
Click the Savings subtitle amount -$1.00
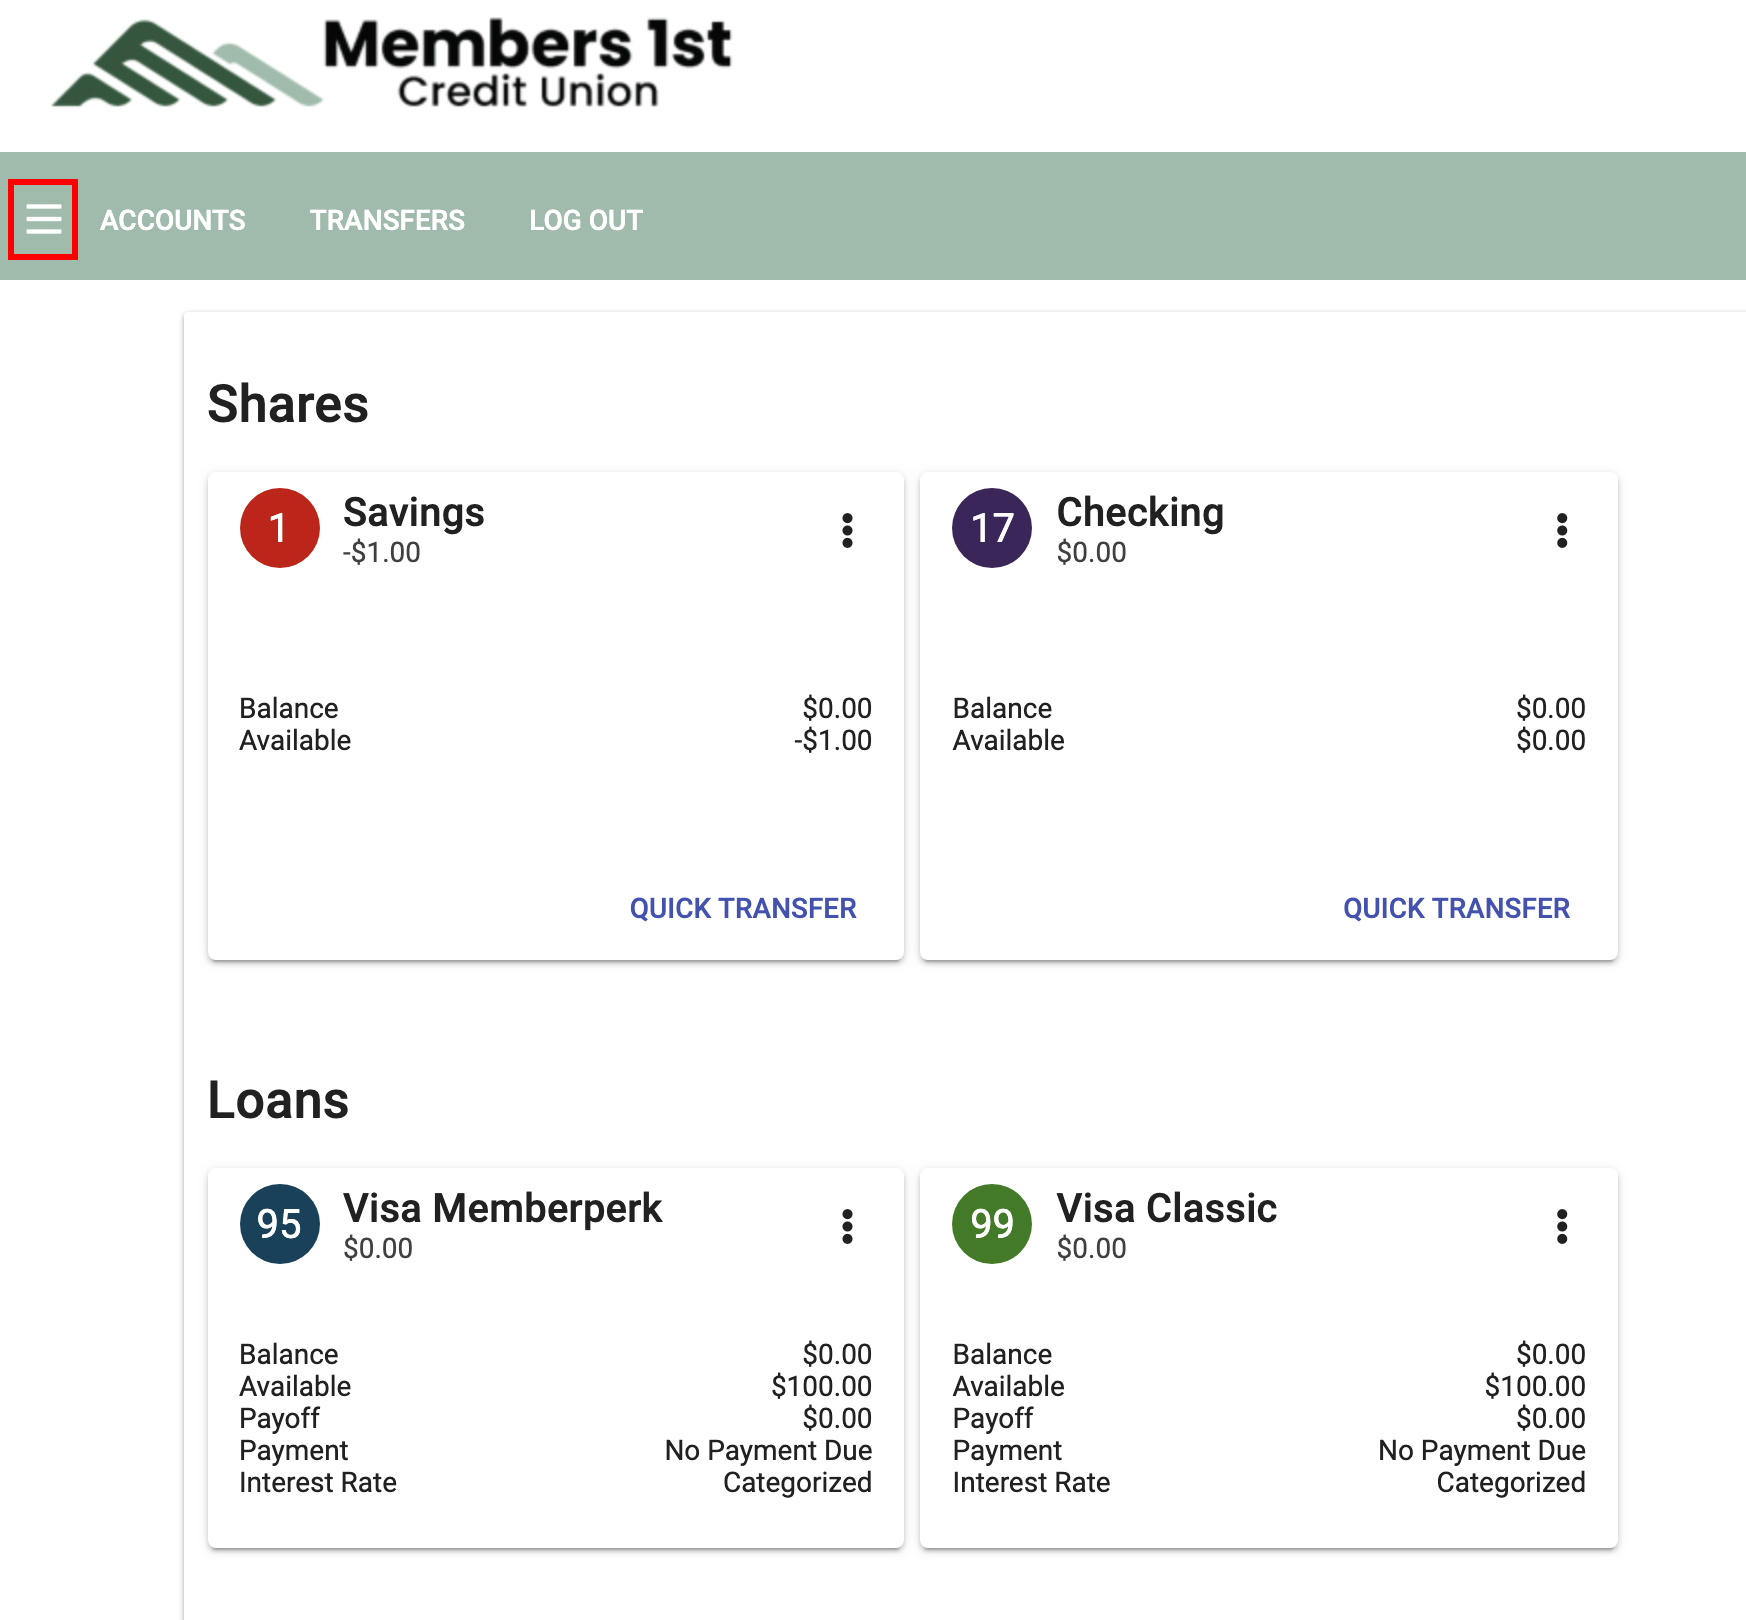coord(382,552)
